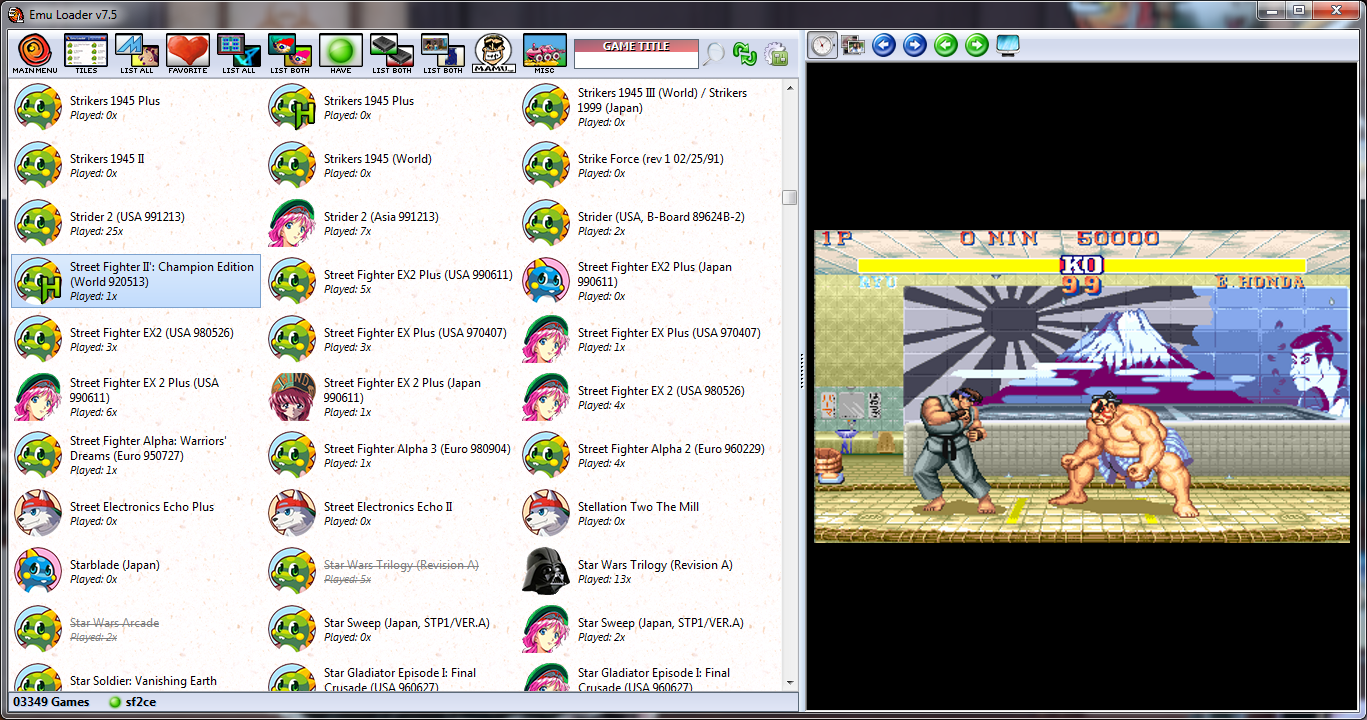Select Street Fighter II': Champion Edition entry
1367x720 pixels.
(136, 281)
